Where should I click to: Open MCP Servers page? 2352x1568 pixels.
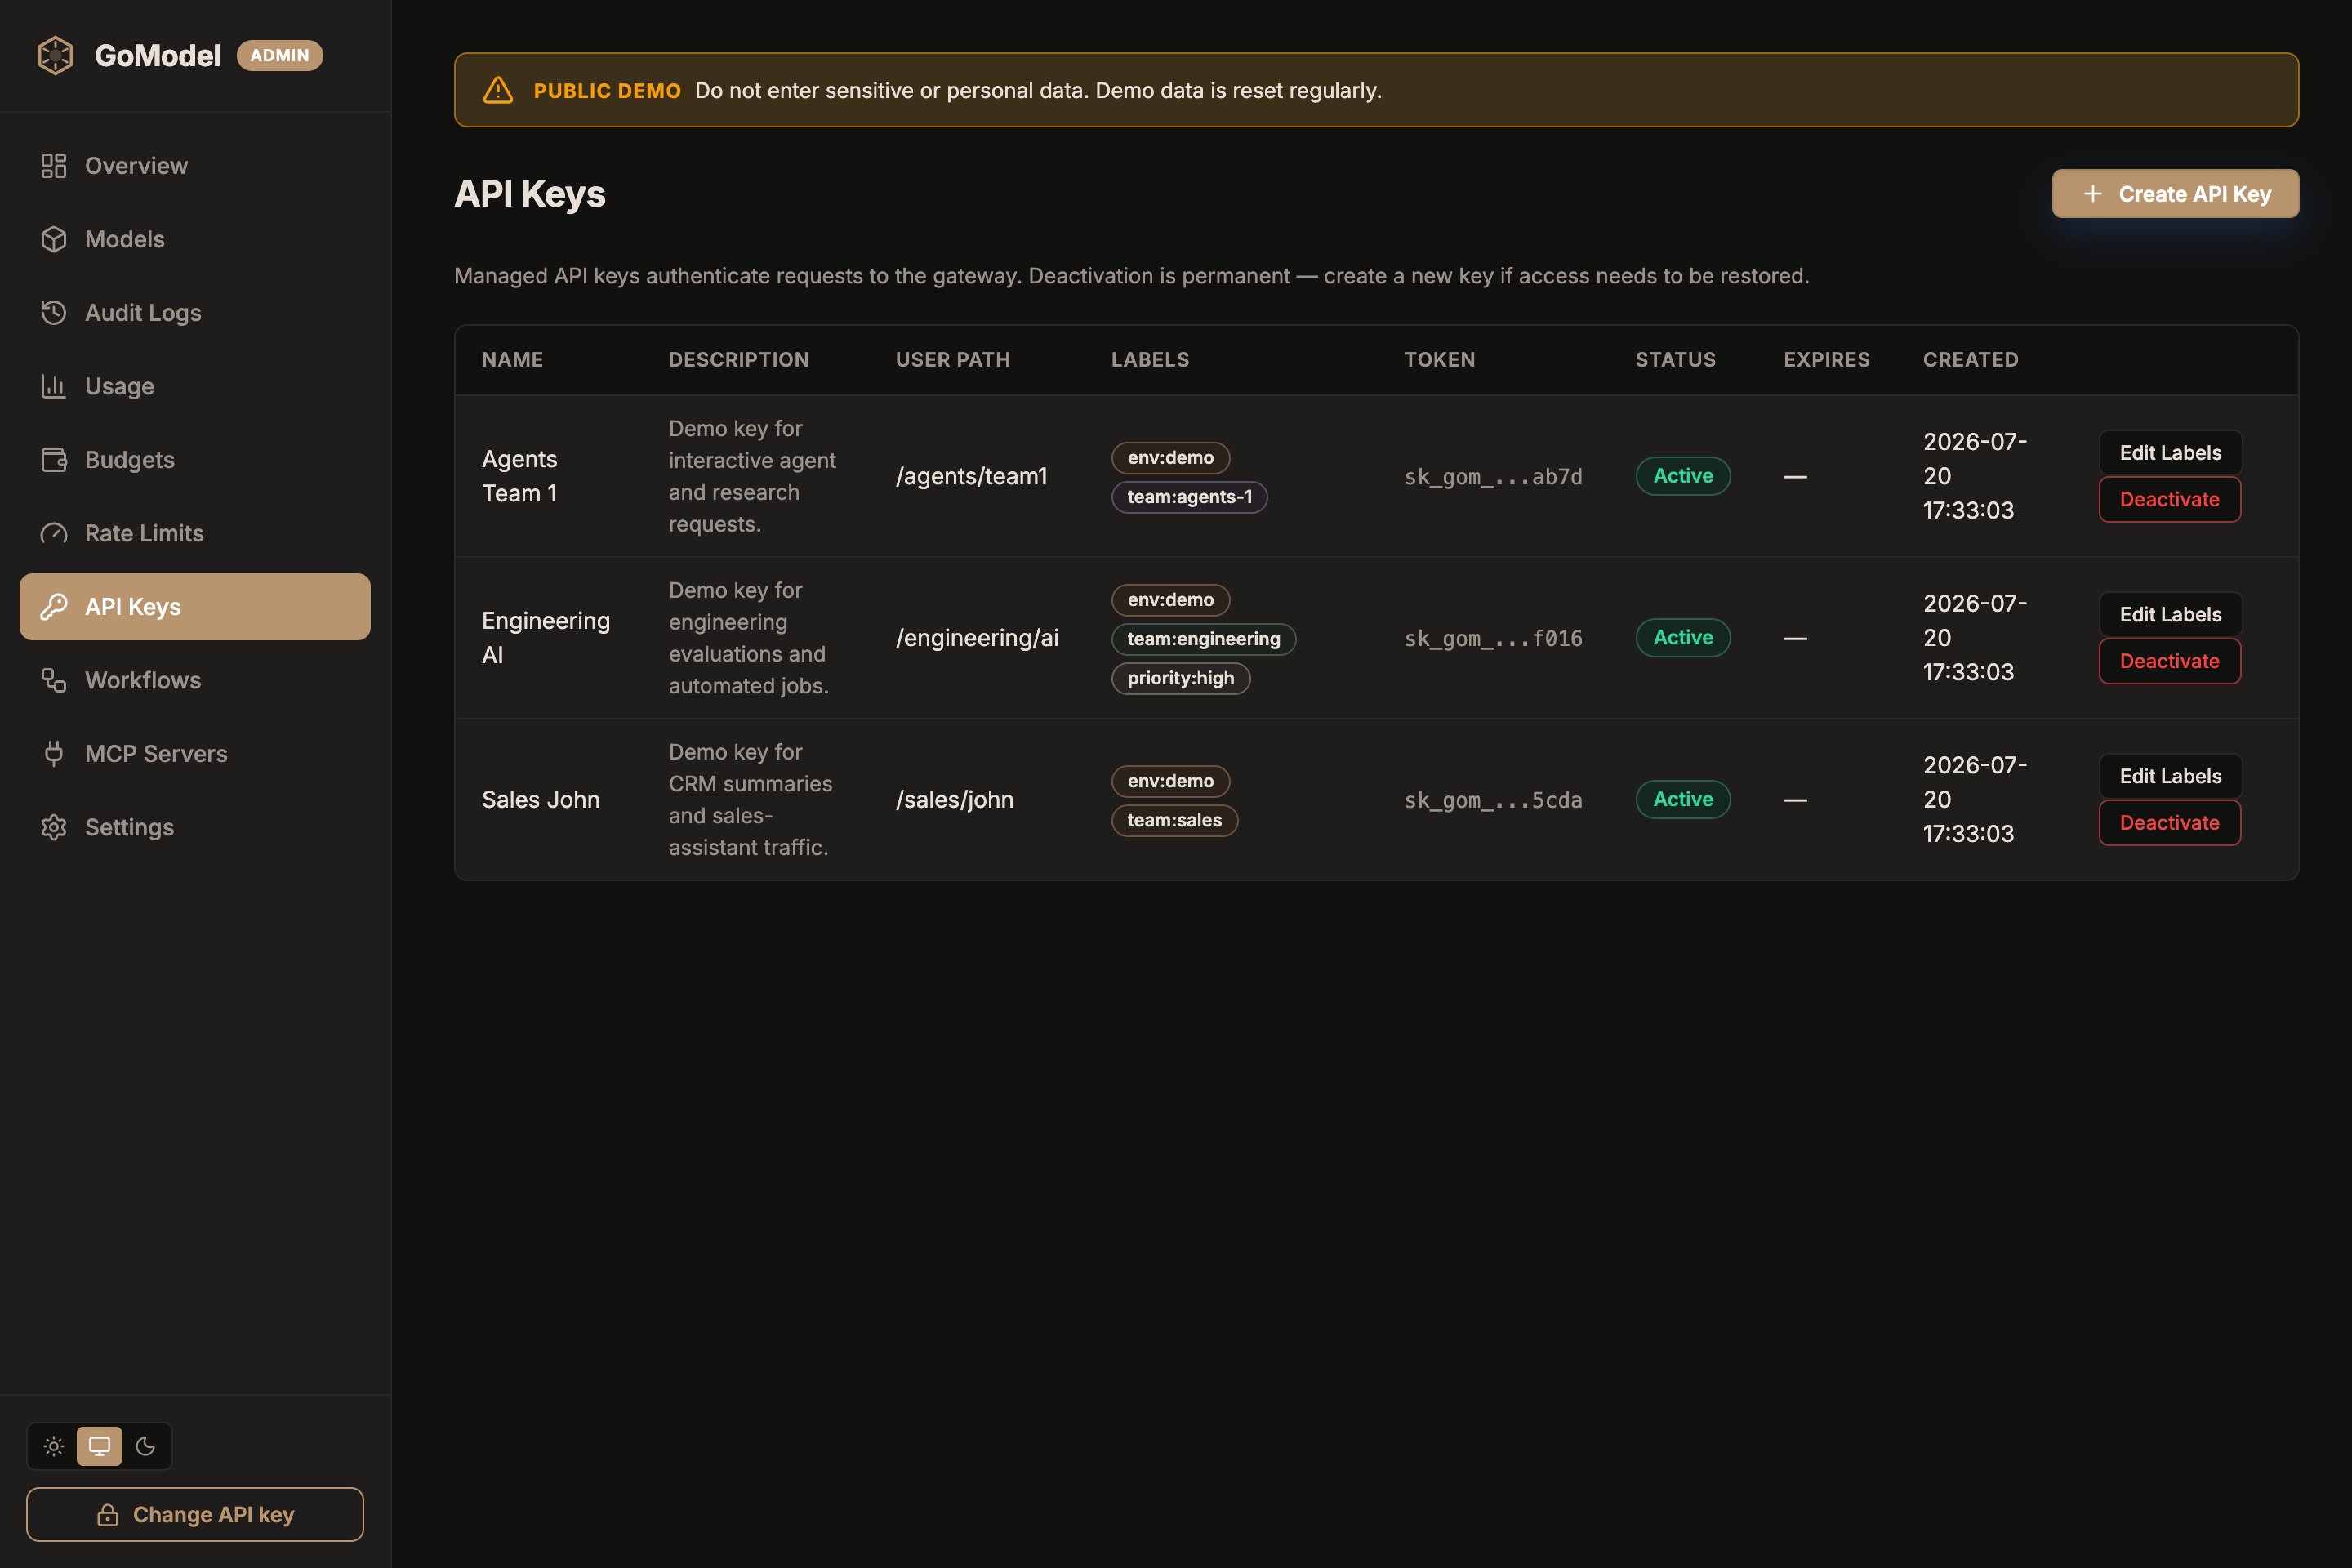point(195,753)
